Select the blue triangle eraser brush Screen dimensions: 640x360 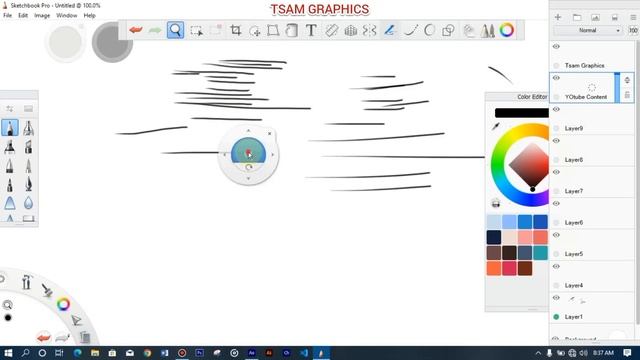(10, 203)
